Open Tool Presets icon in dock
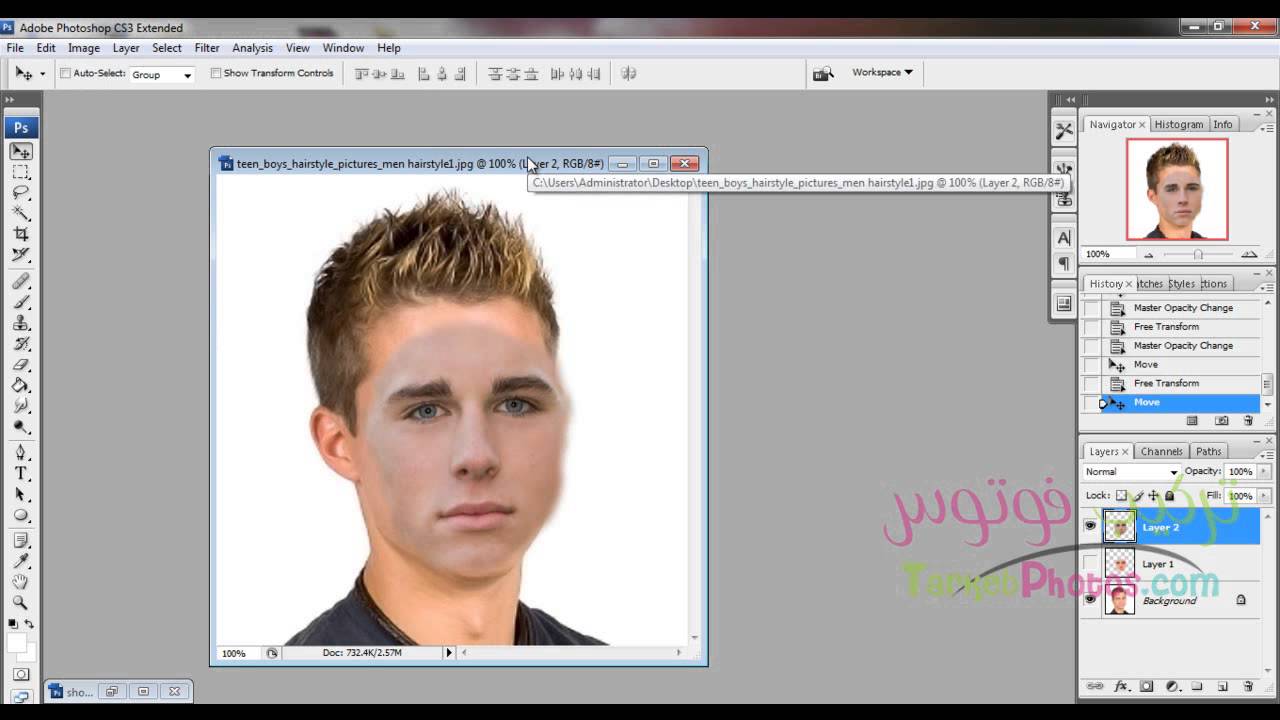The image size is (1280, 720). point(1064,130)
